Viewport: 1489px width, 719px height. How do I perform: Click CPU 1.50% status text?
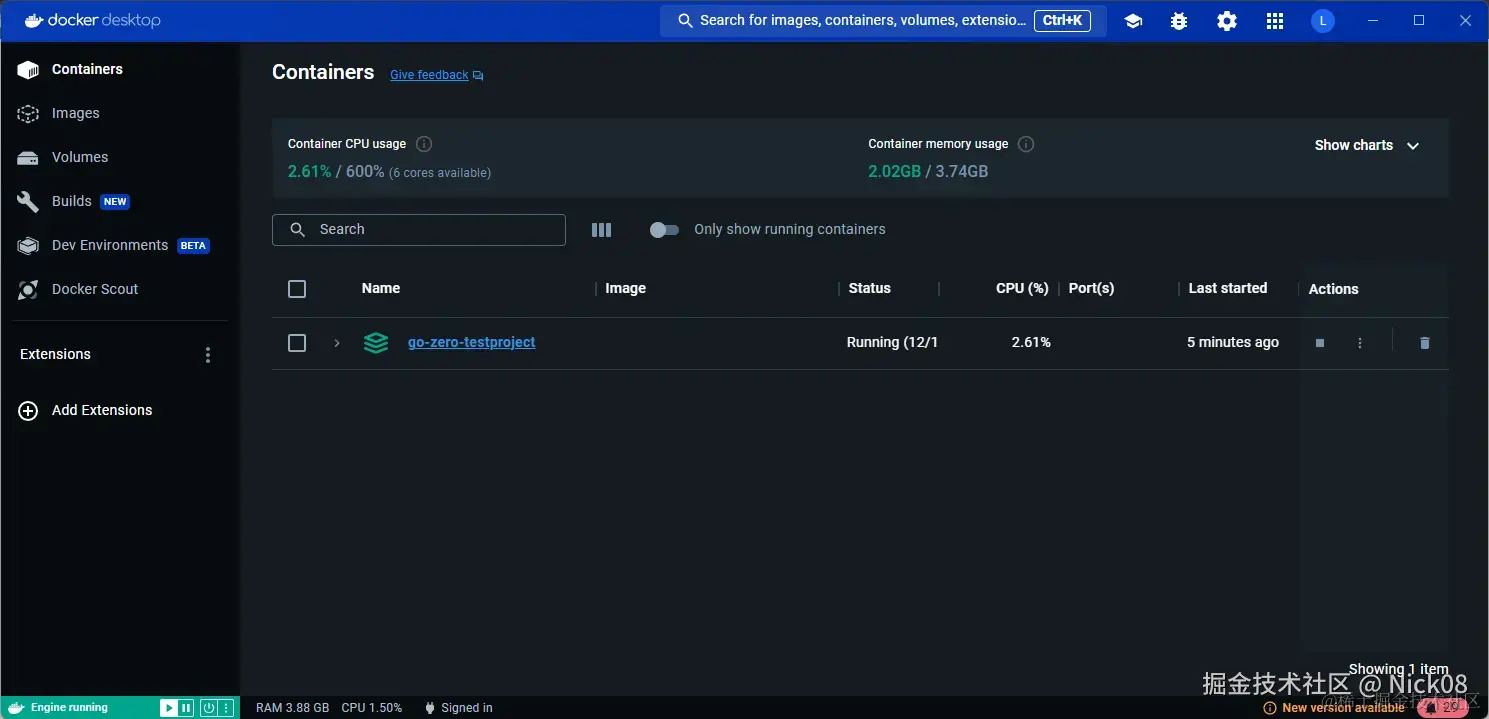372,708
